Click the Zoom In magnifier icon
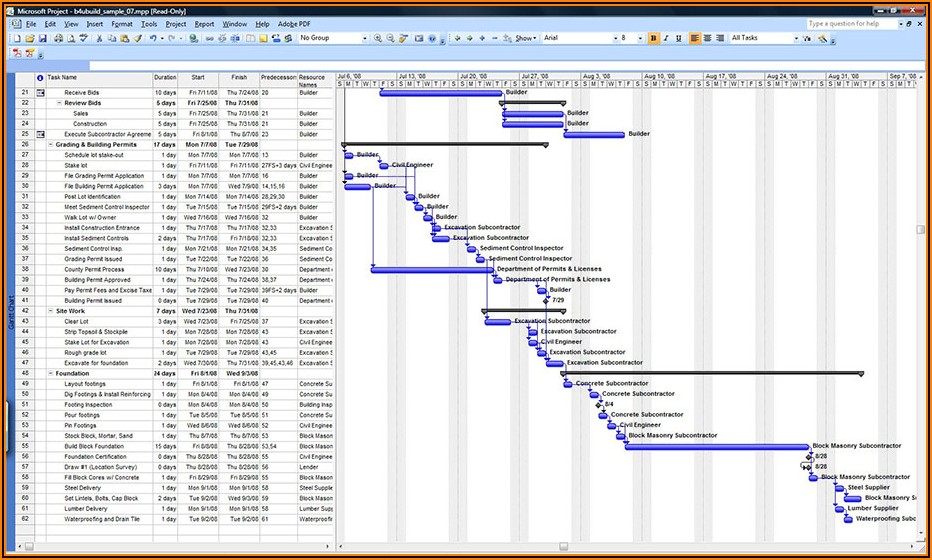The height and width of the screenshot is (560, 932). click(x=378, y=38)
